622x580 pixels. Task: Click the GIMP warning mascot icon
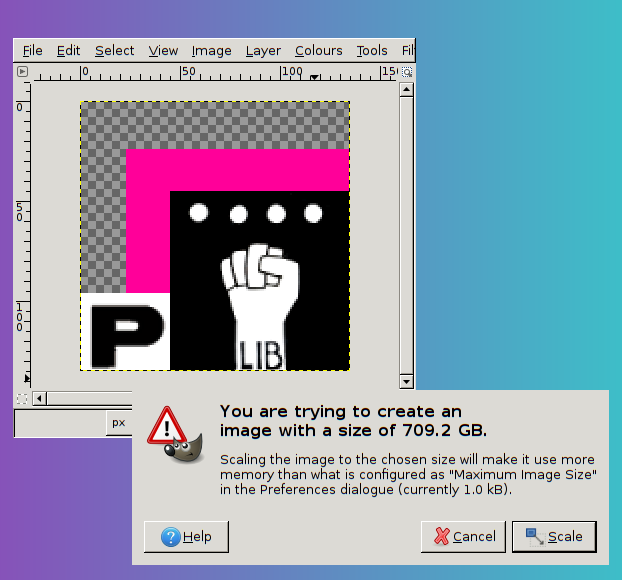(175, 434)
